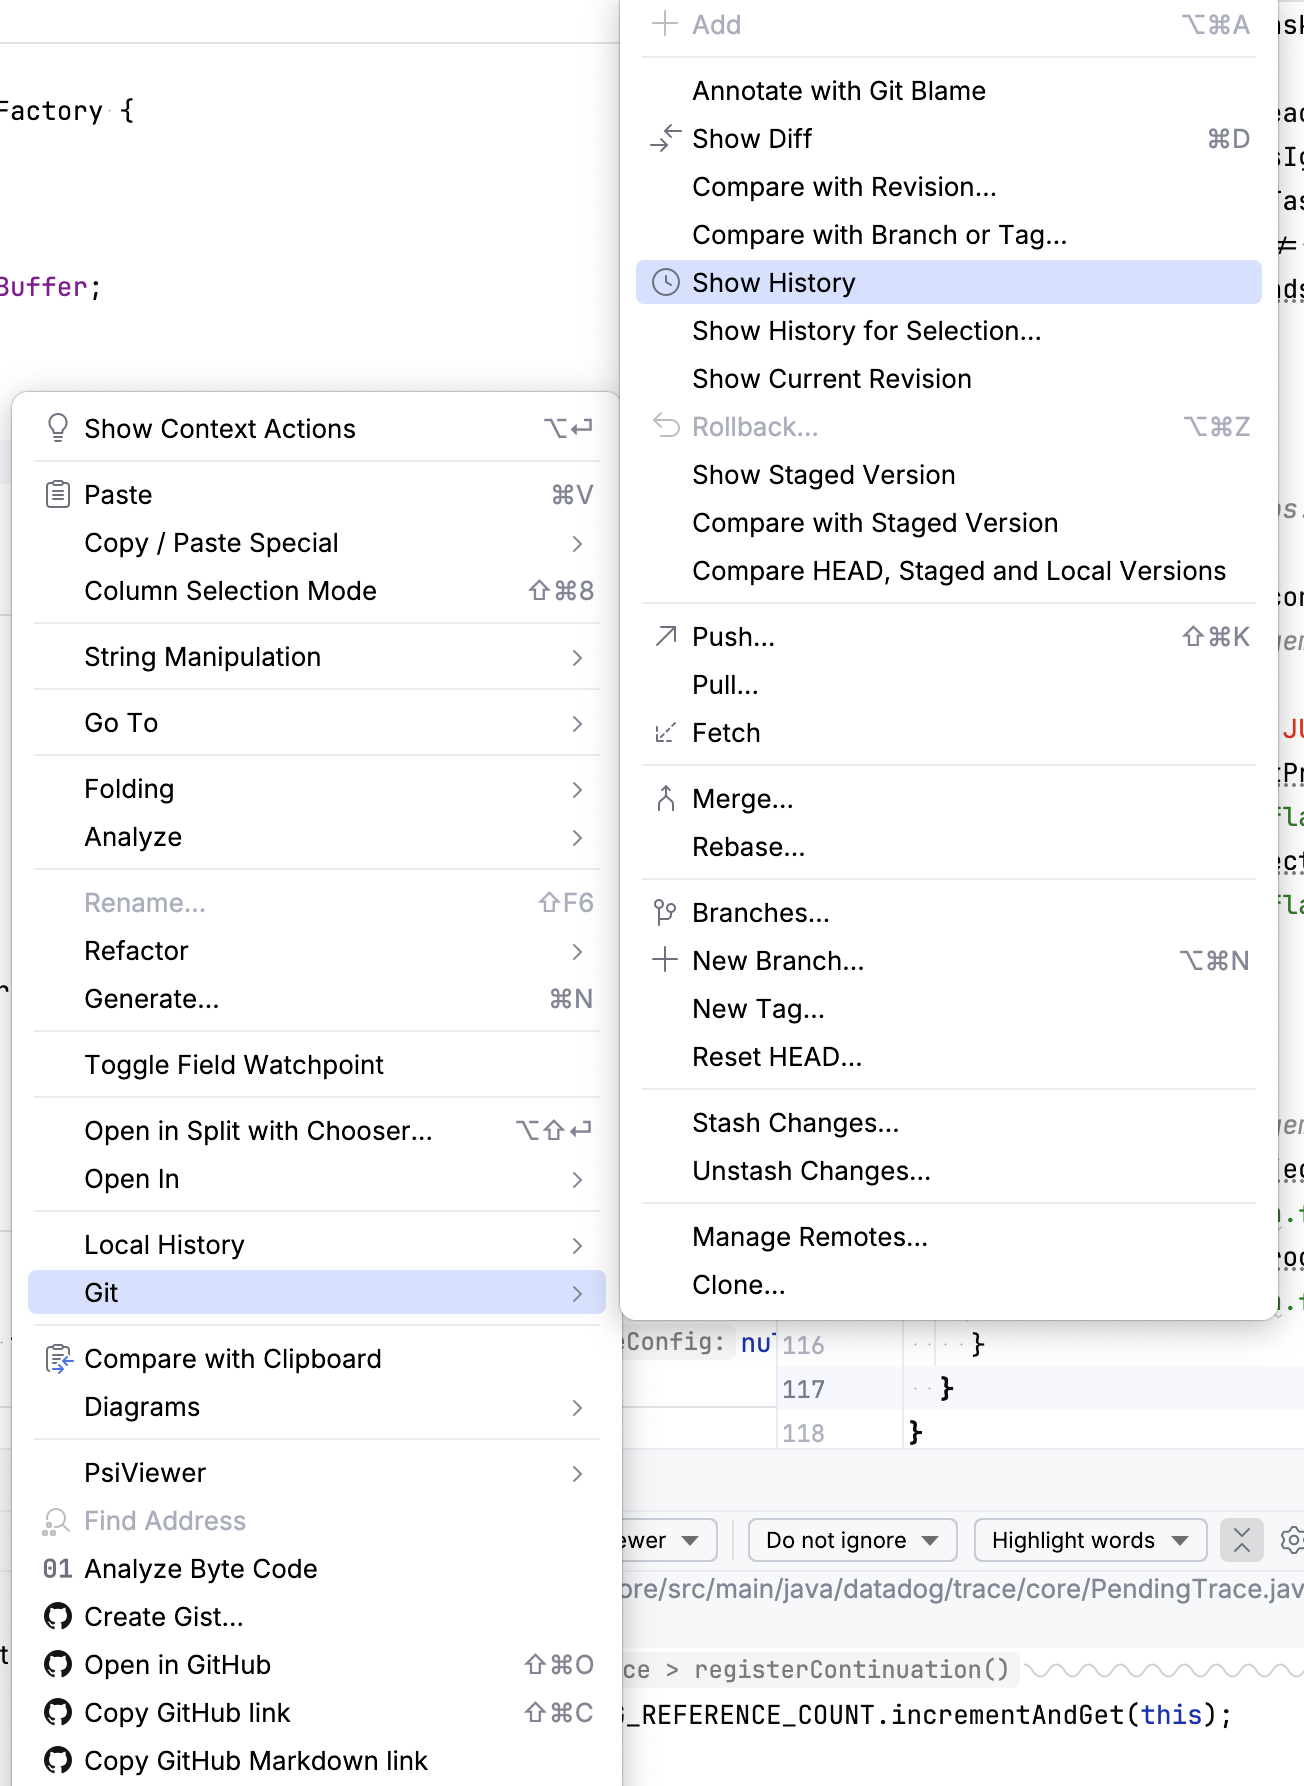This screenshot has width=1304, height=1786.
Task: Open the 'Highlight words' dropdown
Action: tap(1089, 1540)
